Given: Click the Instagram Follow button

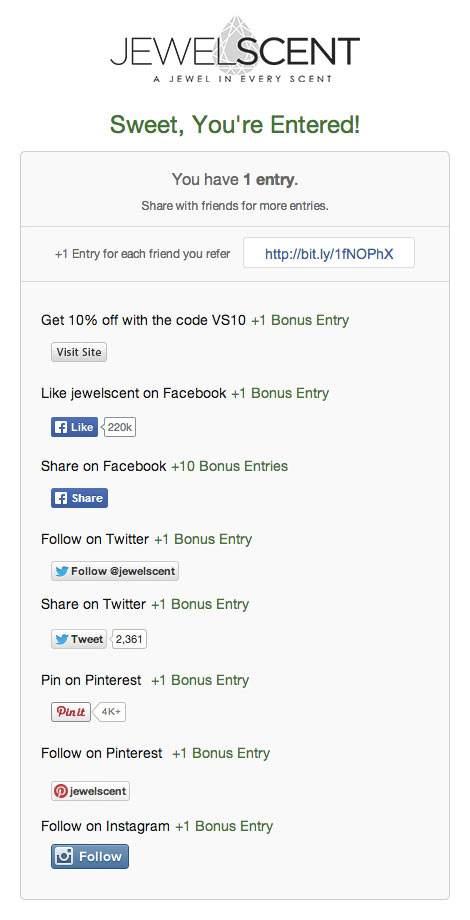Looking at the screenshot, I should tap(90, 857).
